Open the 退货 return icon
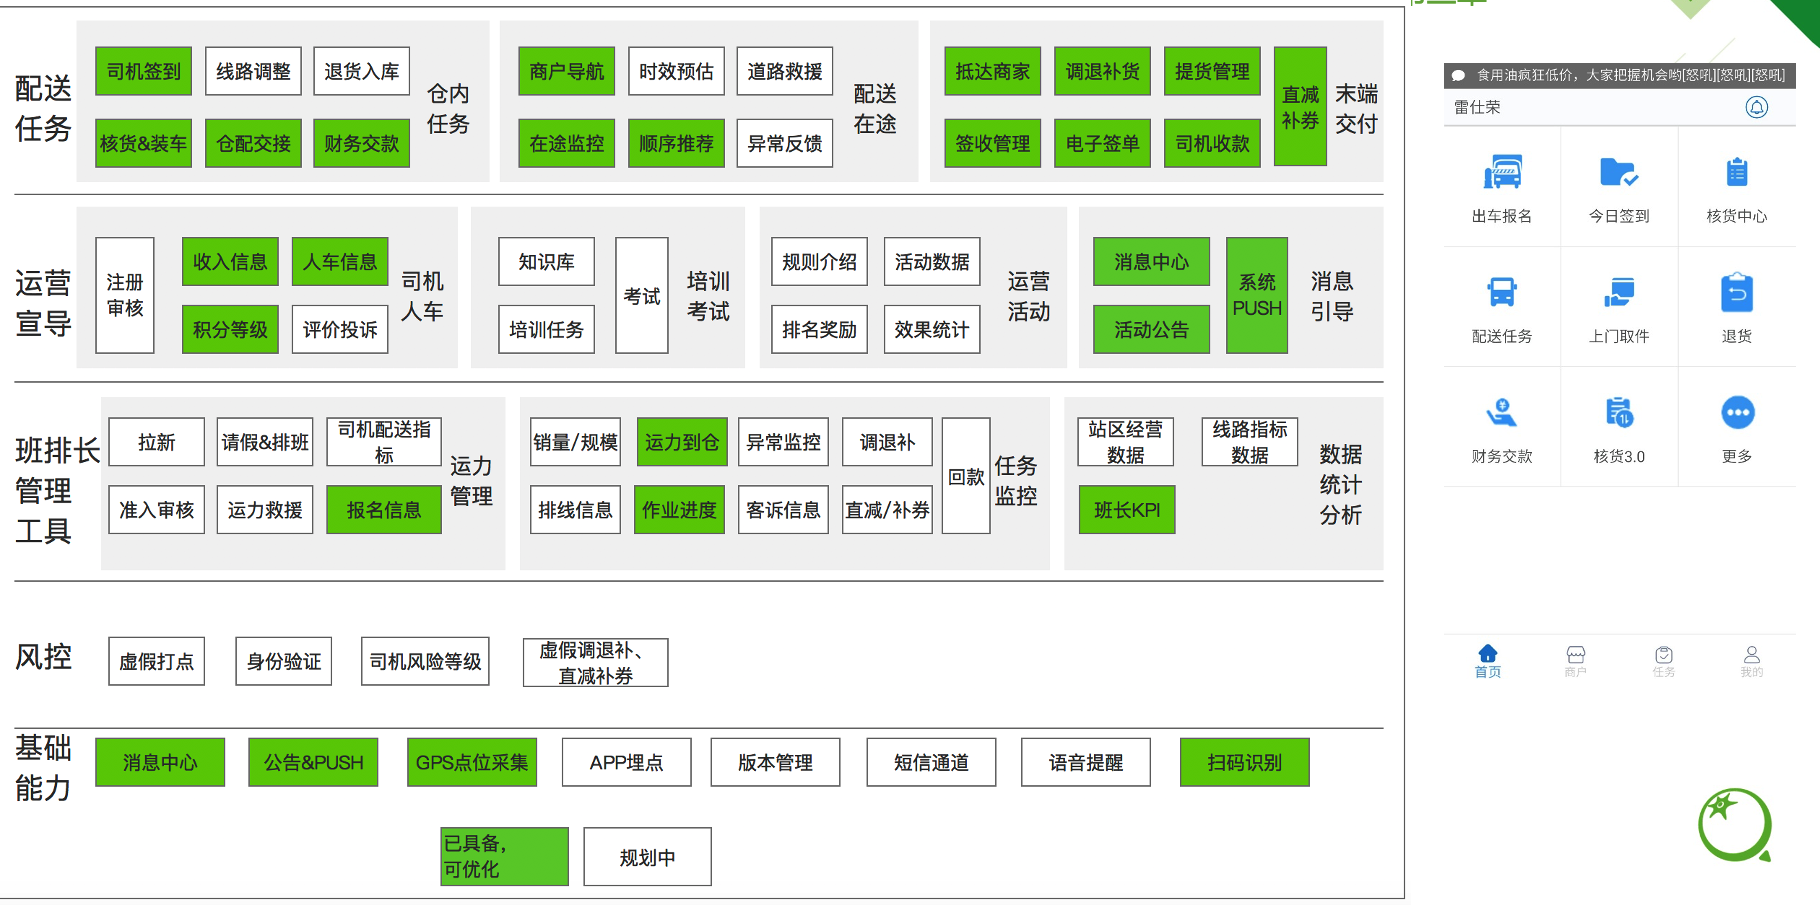Viewport: 1820px width, 910px height. point(1737,293)
